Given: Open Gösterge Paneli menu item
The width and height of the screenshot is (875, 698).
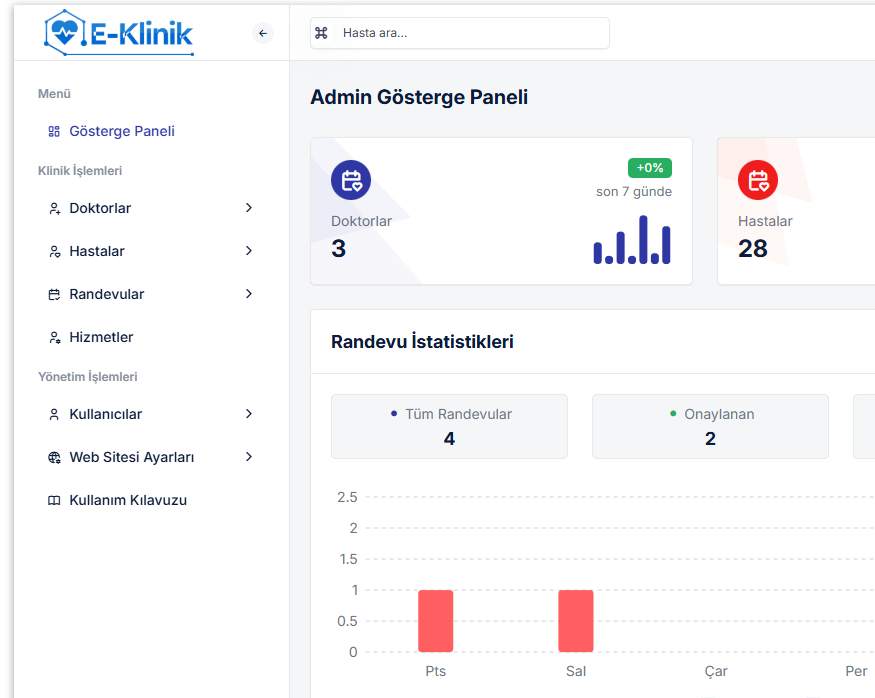Looking at the screenshot, I should [x=122, y=132].
